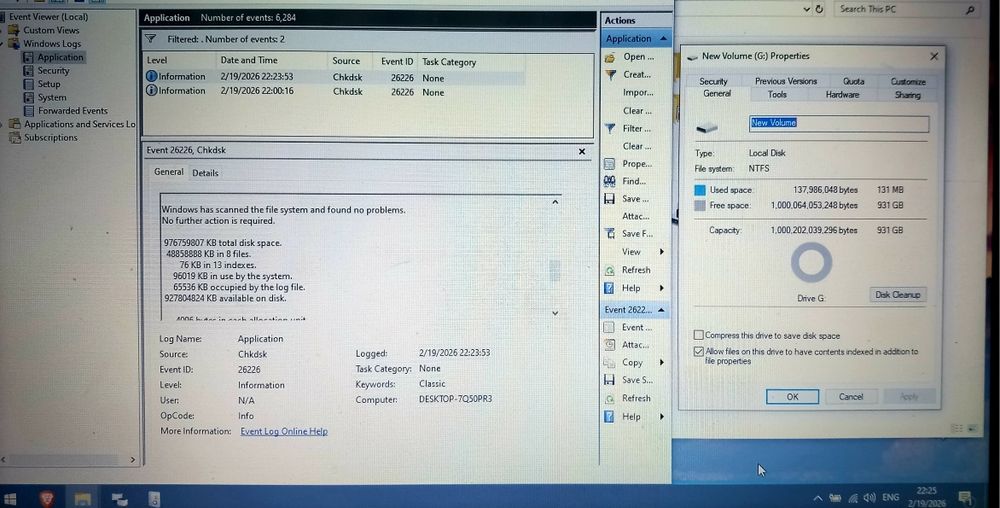1000x508 pixels.
Task: Open Forwarded Events log
Action: coord(72,111)
